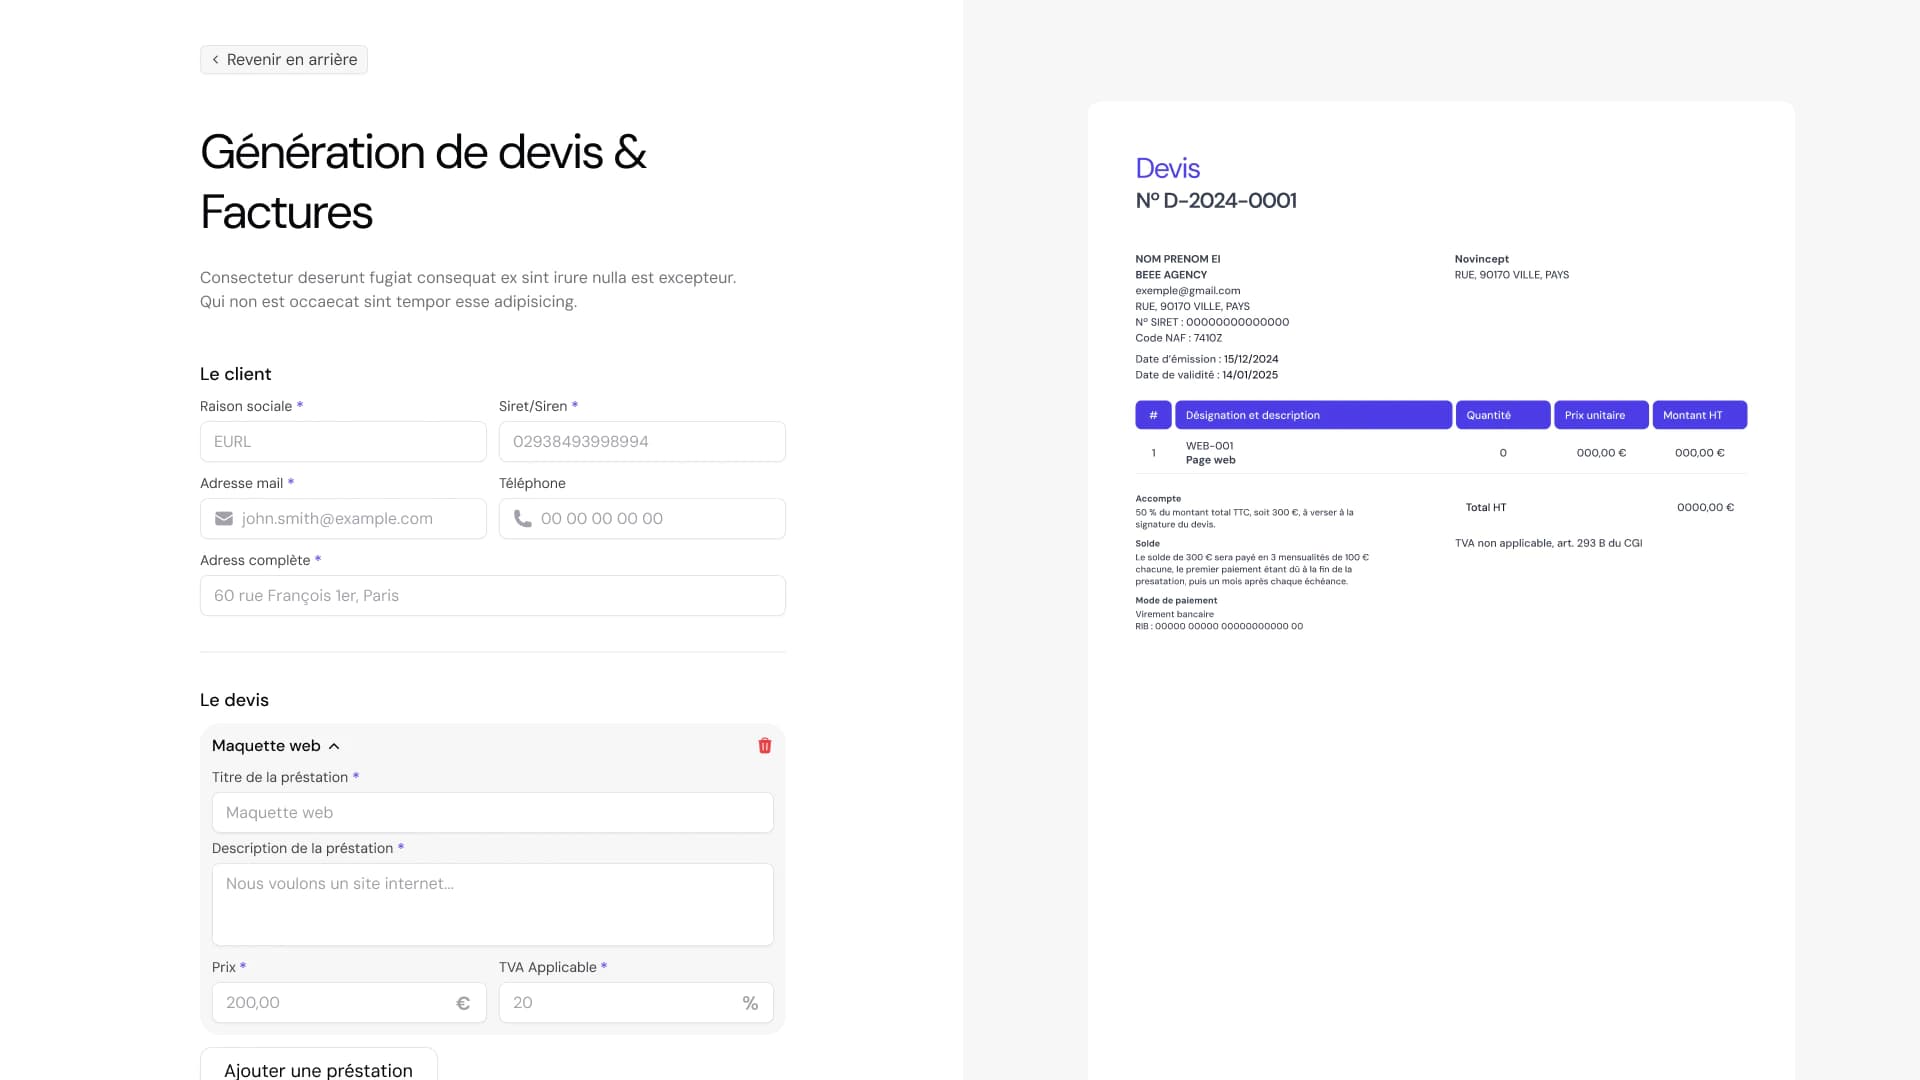This screenshot has width=1920, height=1080.
Task: Click the phone icon in Téléphone field
Action: [x=522, y=518]
